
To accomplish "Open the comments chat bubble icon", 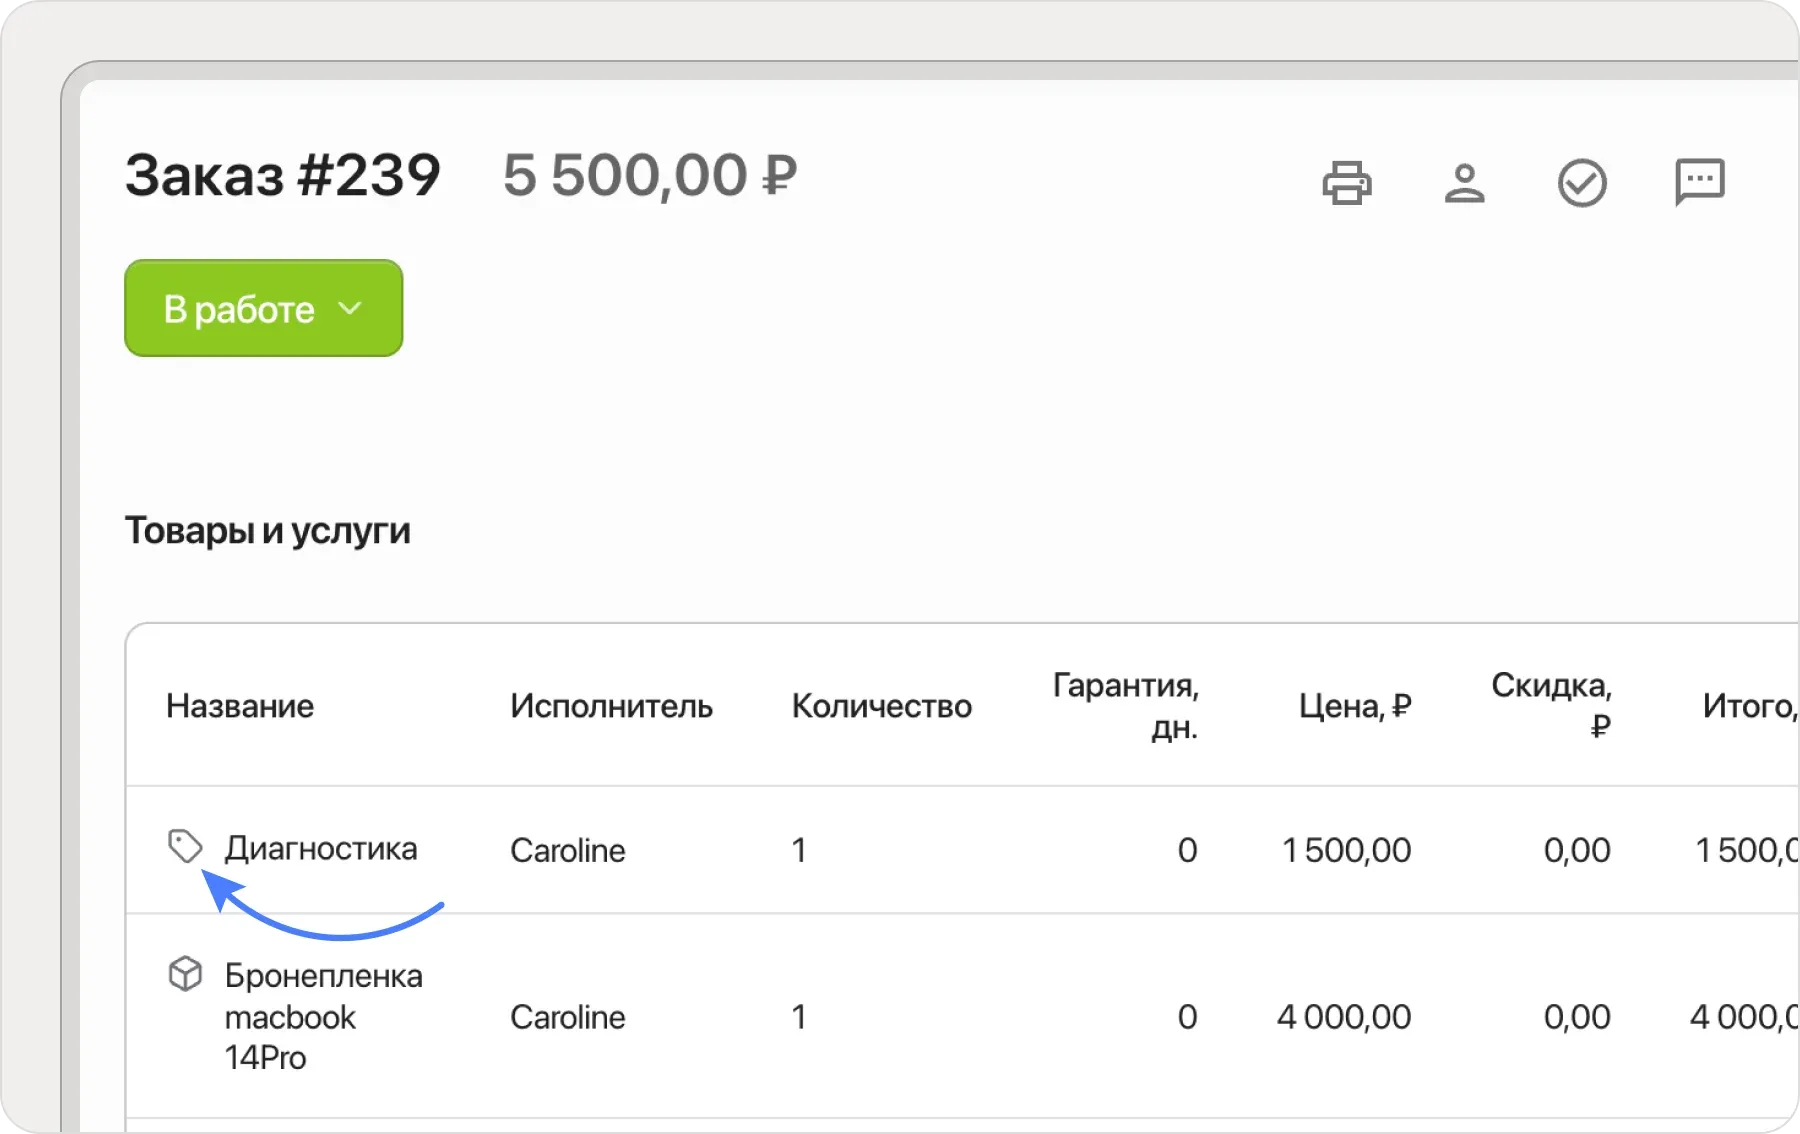I will [1700, 182].
